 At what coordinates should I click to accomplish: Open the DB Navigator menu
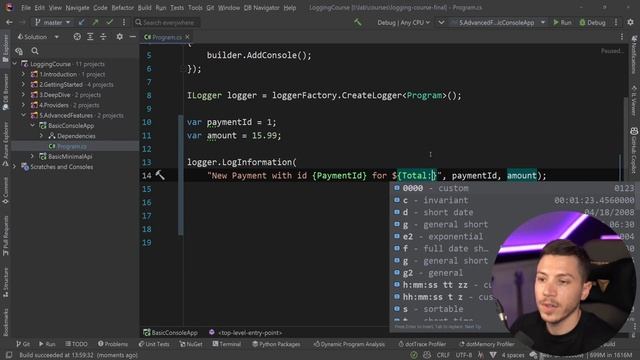261,8
